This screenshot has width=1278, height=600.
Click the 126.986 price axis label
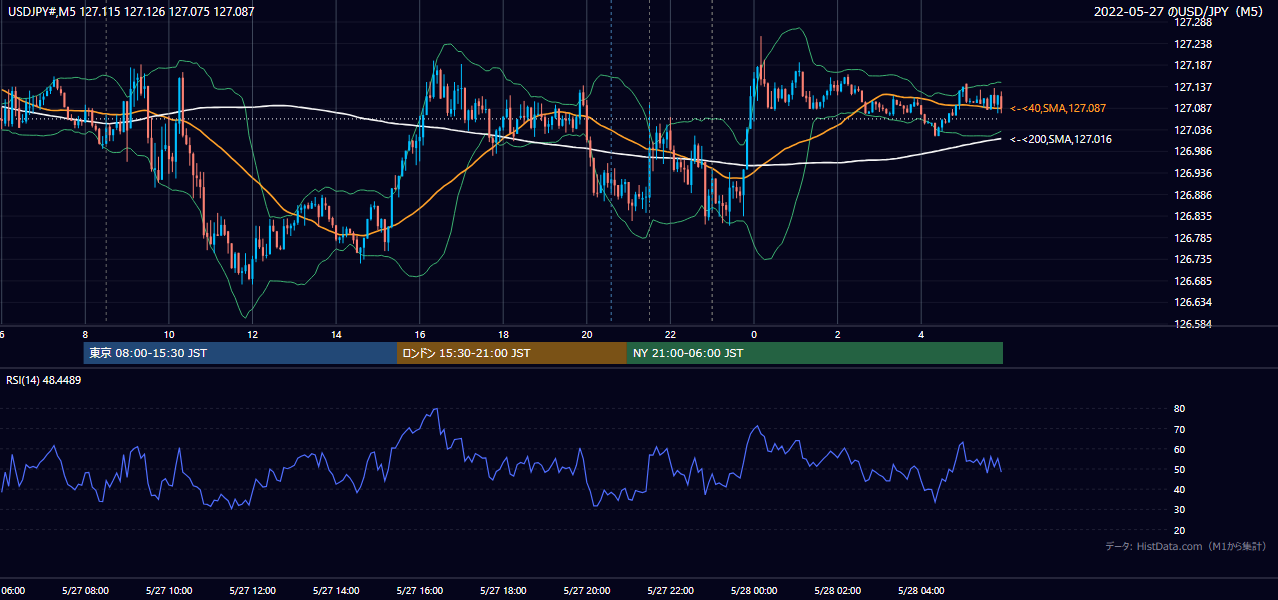[1193, 151]
